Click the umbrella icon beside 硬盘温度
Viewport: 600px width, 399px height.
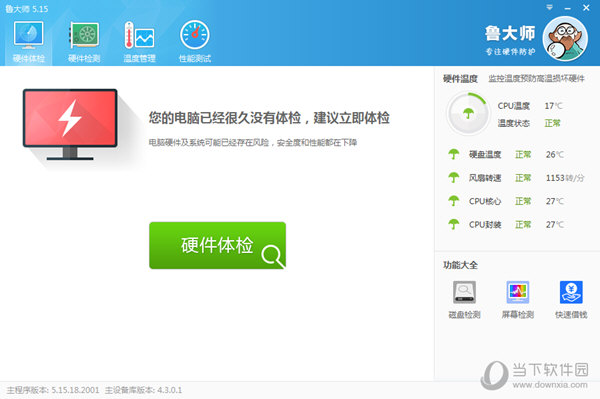click(454, 154)
